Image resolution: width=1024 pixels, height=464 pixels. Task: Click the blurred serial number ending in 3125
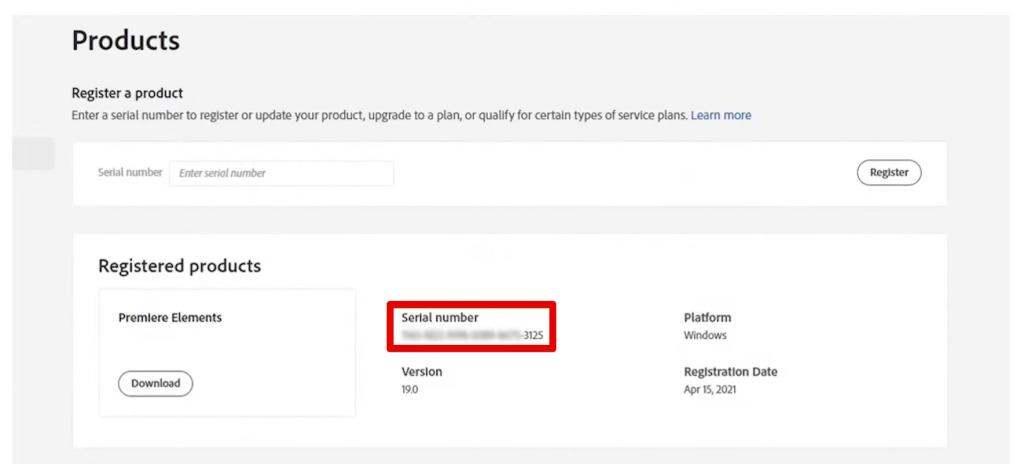[472, 335]
